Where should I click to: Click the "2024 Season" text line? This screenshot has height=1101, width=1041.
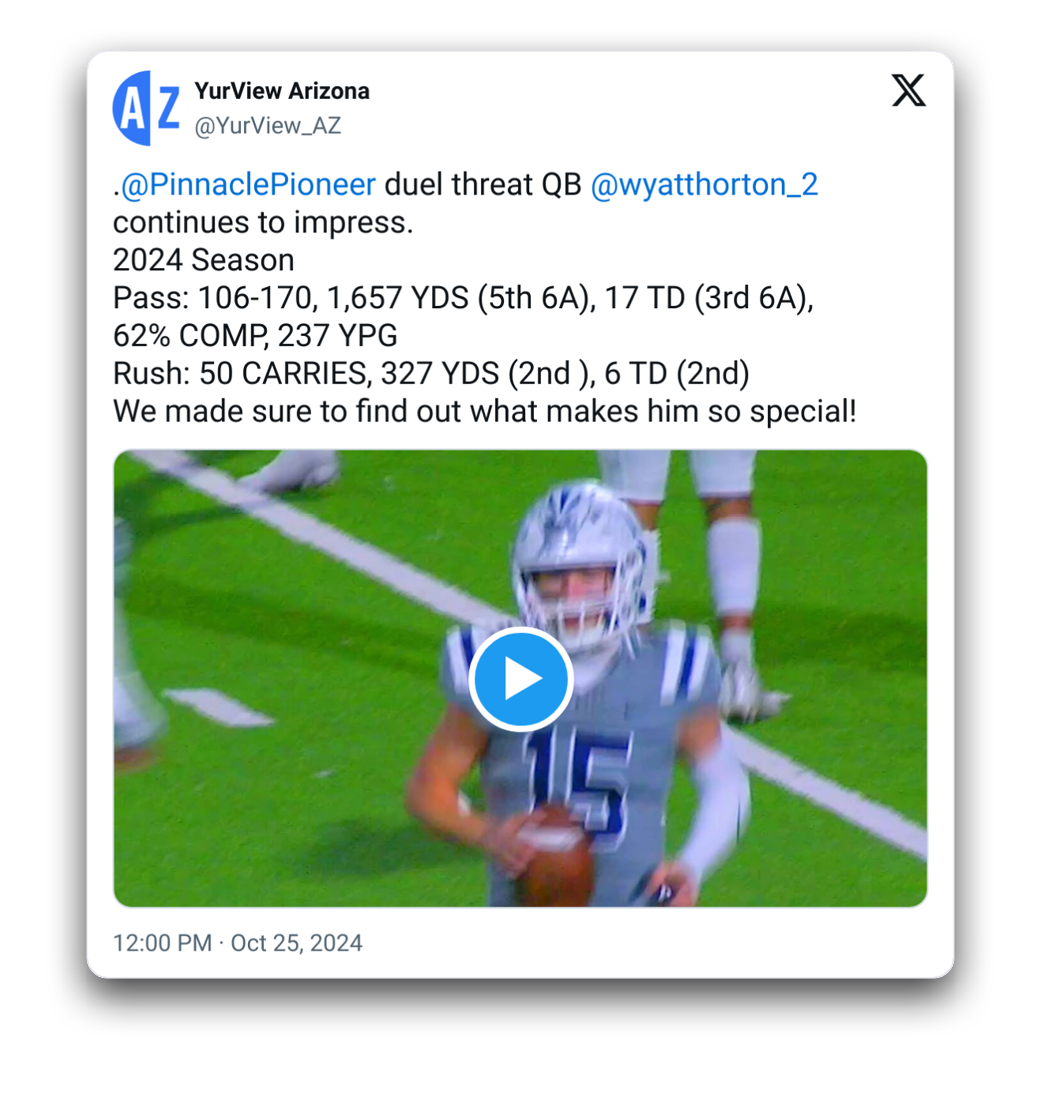pyautogui.click(x=204, y=261)
